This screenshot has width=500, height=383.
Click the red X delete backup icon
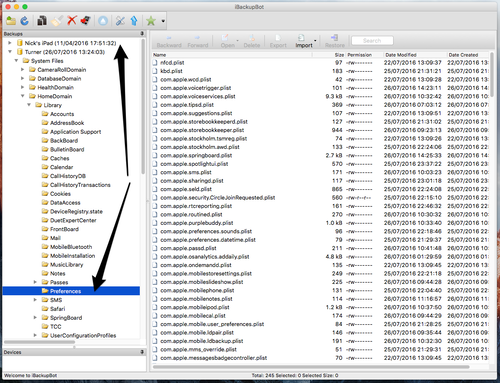72,21
